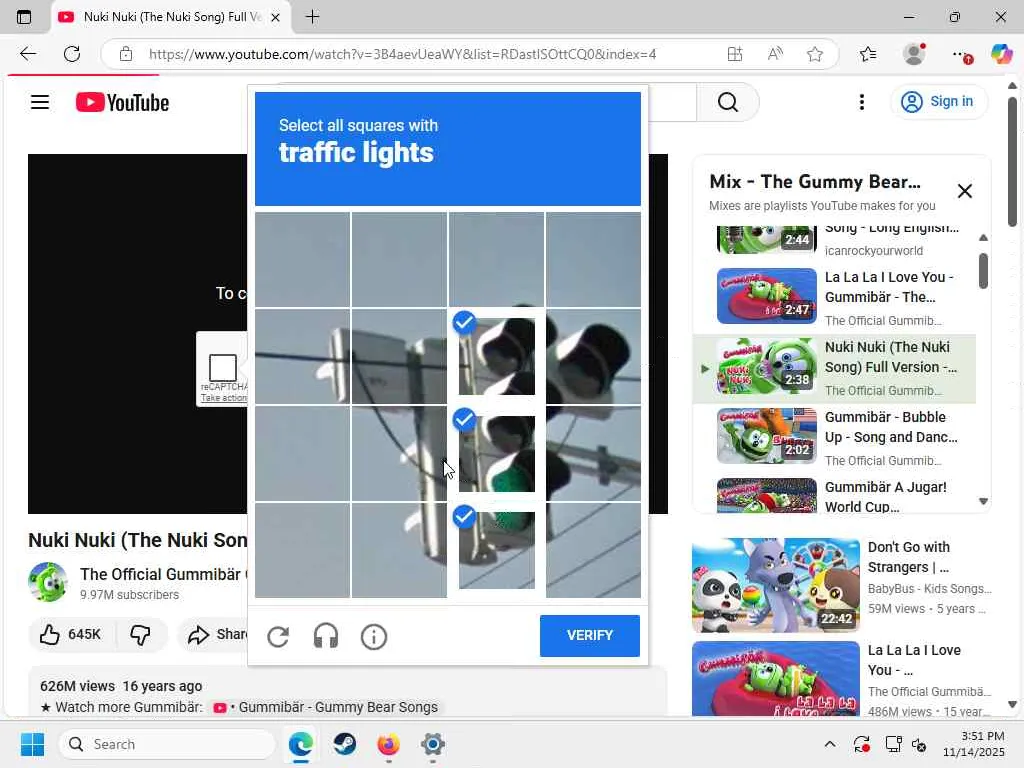Open The Official Gummibär channel avatar

(x=48, y=582)
